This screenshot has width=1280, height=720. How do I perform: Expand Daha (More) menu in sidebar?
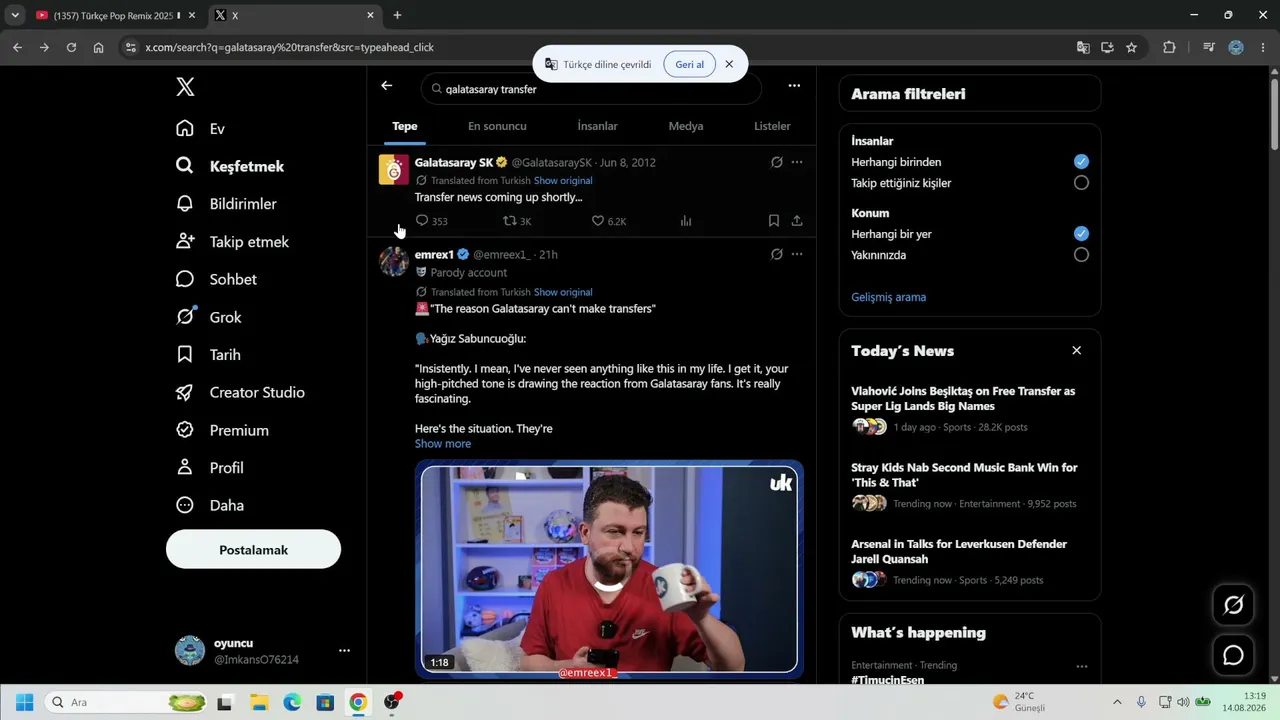210,506
